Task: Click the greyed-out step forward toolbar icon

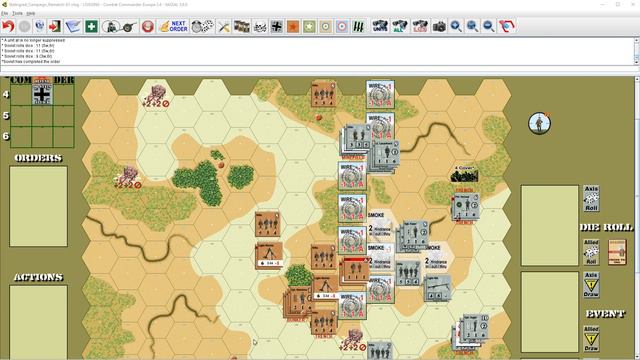Action: pyautogui.click(x=24, y=27)
